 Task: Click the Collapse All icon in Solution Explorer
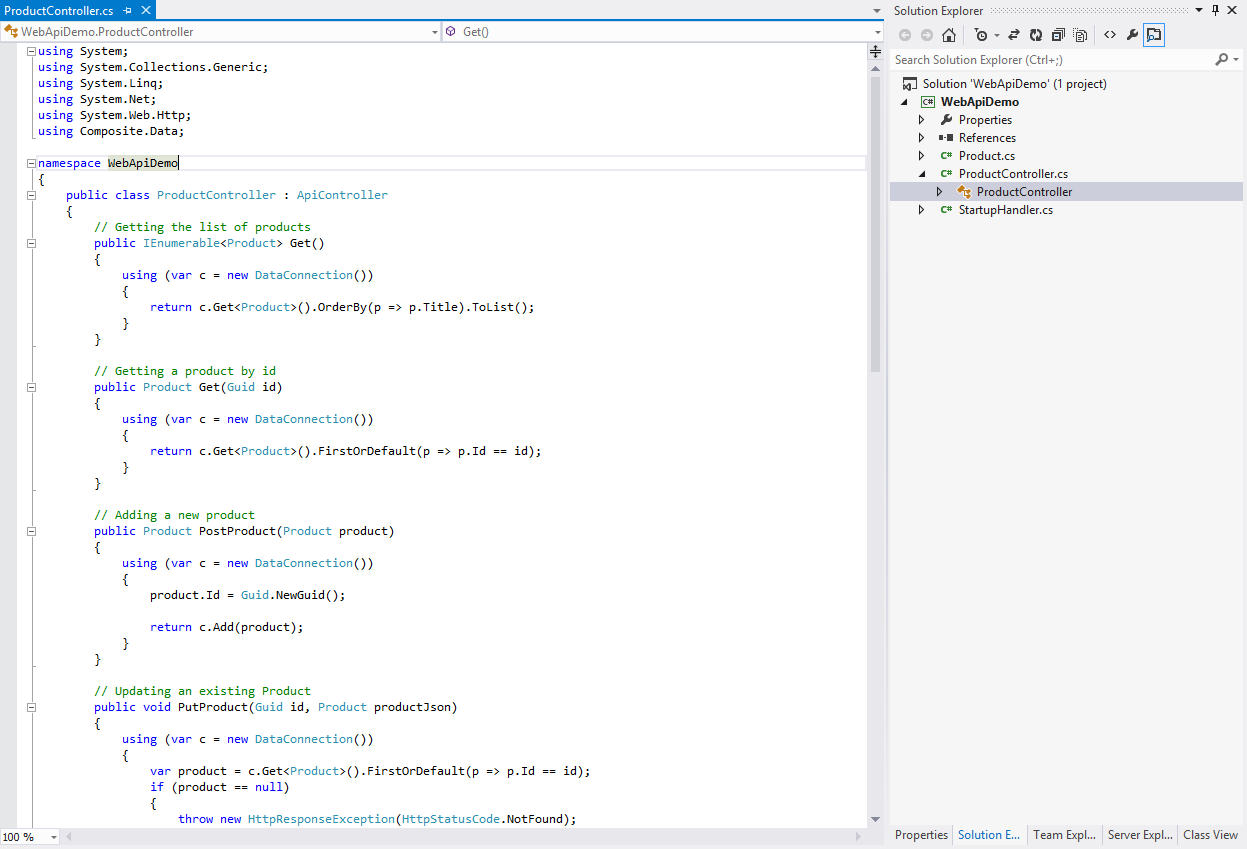1058,35
